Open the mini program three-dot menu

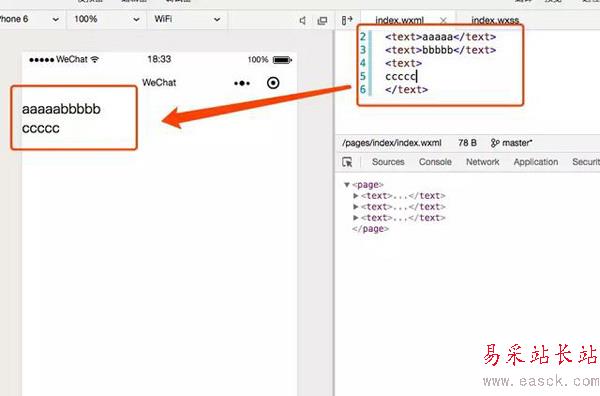(x=242, y=83)
